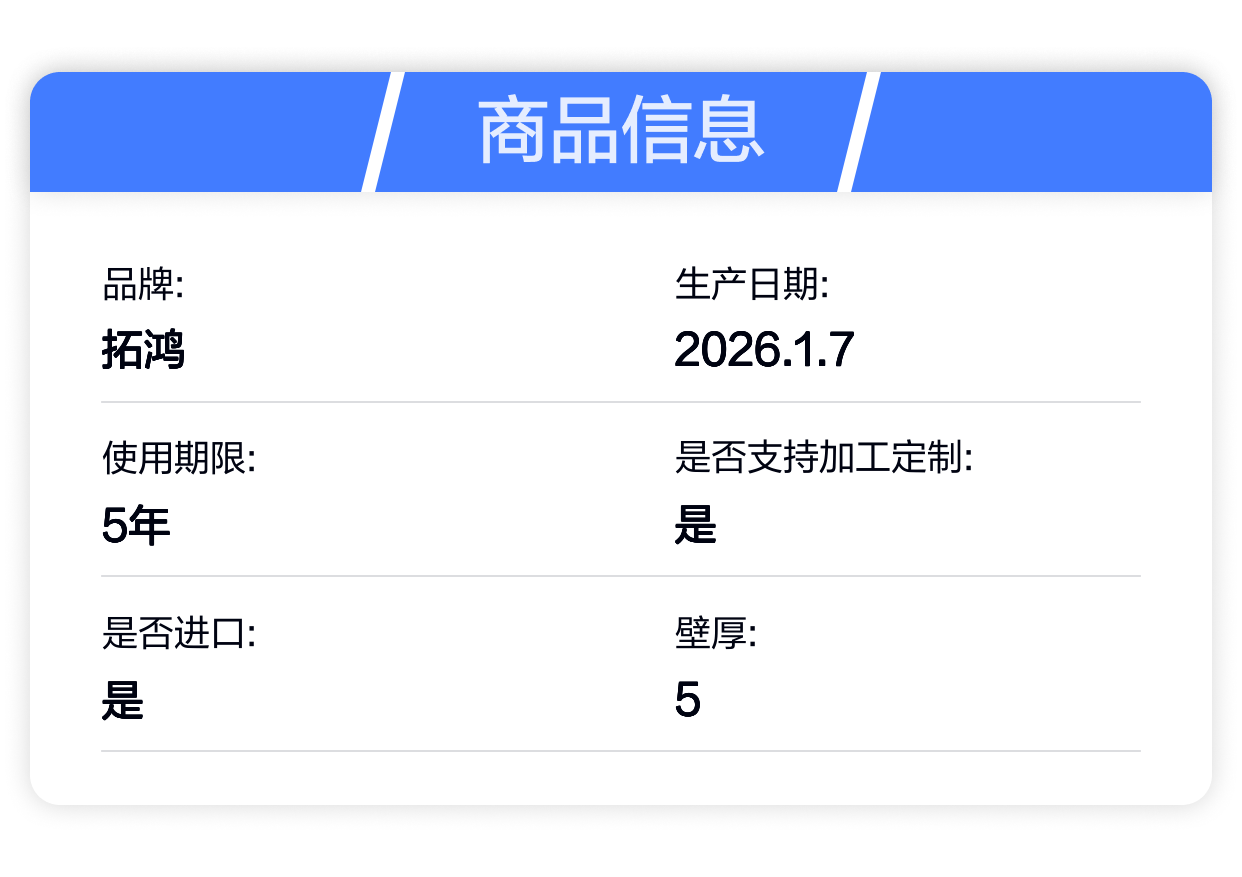1242x877 pixels.
Task: Select the 壁厚 value 5
Action: pos(687,701)
